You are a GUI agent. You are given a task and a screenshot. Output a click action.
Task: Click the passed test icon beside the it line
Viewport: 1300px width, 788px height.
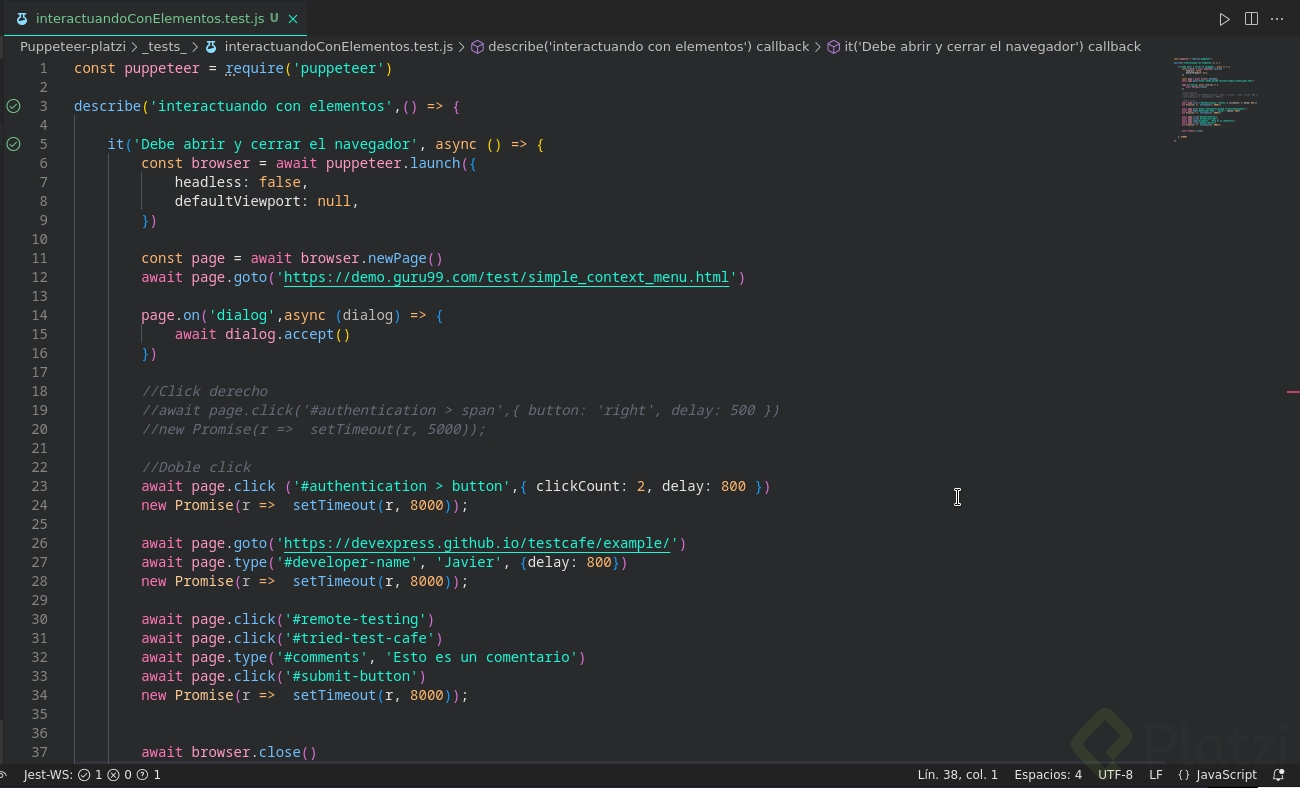coord(13,144)
